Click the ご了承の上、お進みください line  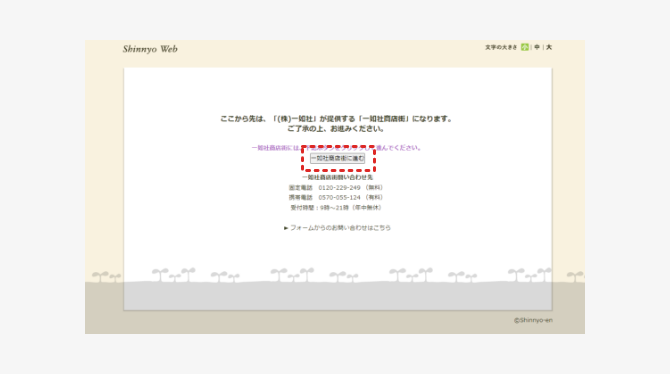(336, 129)
